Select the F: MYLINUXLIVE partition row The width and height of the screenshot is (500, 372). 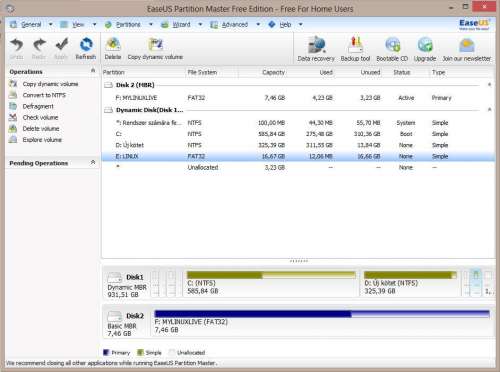click(x=298, y=98)
